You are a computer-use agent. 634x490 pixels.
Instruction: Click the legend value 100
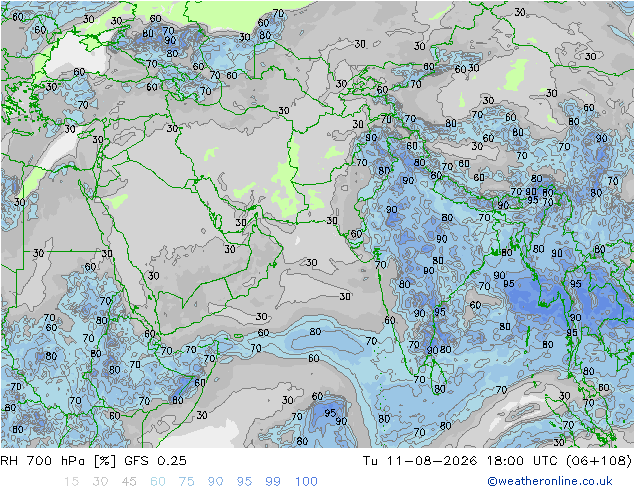coord(306,482)
